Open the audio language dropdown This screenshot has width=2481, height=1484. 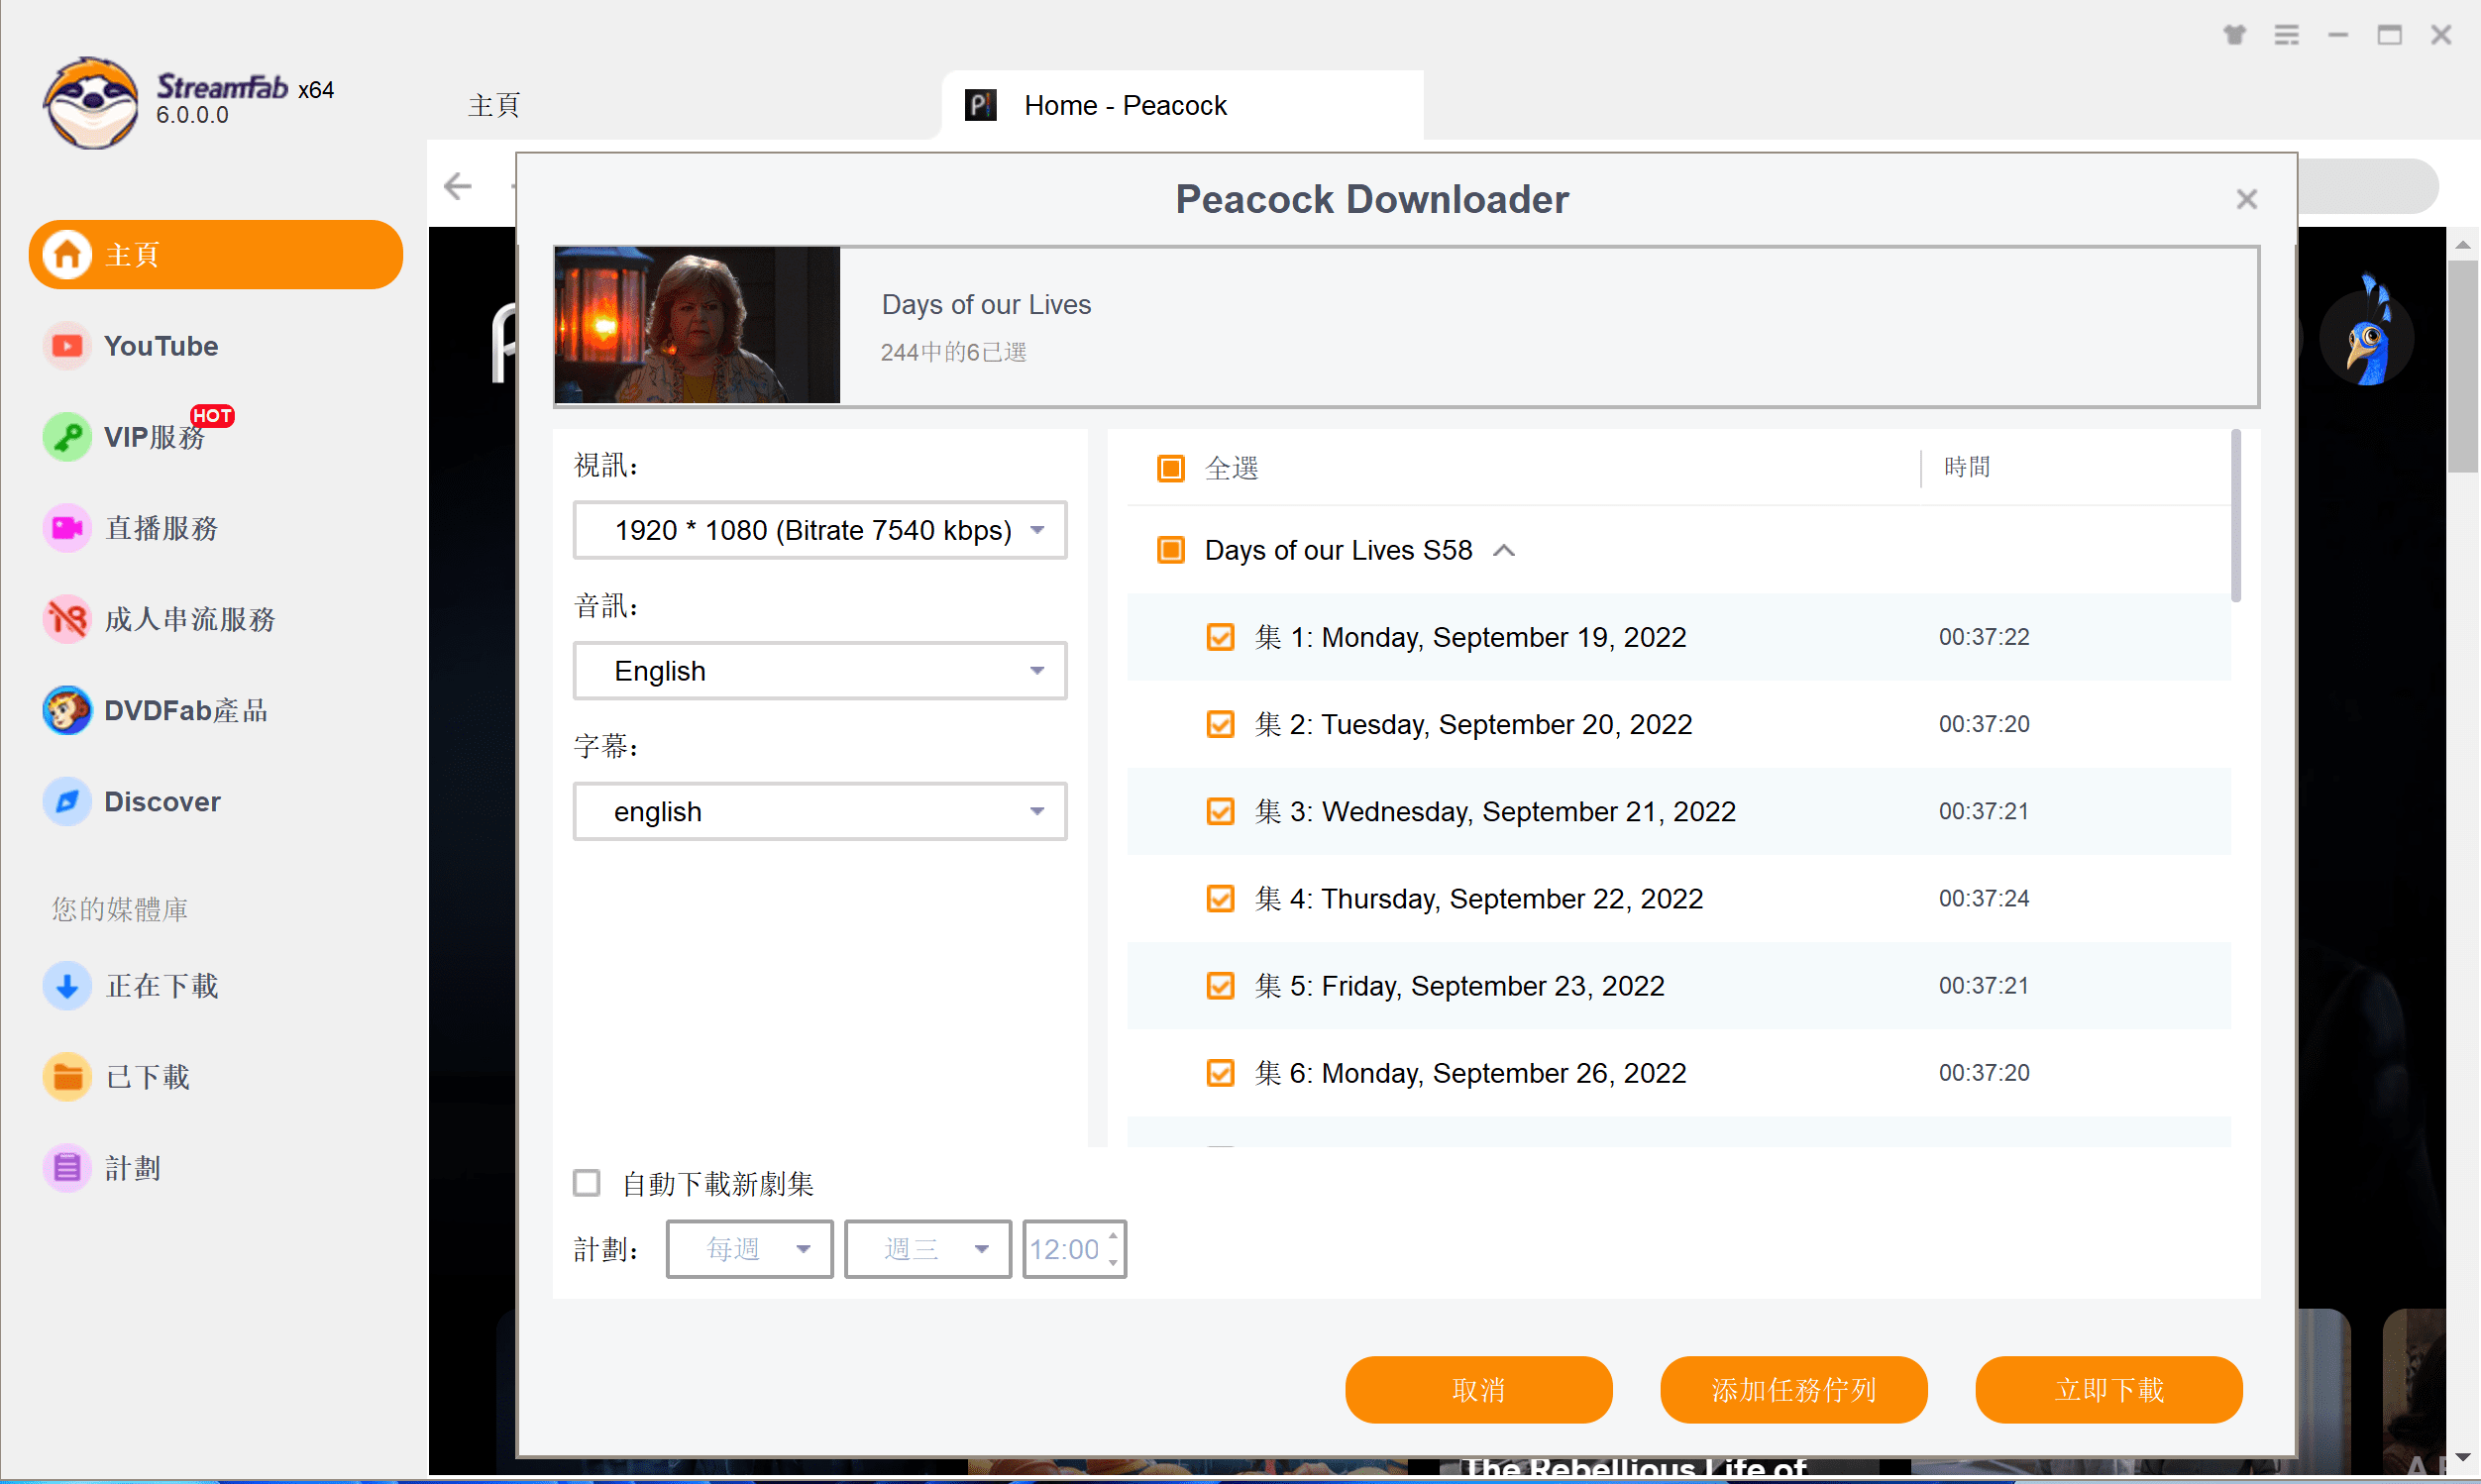pos(820,671)
